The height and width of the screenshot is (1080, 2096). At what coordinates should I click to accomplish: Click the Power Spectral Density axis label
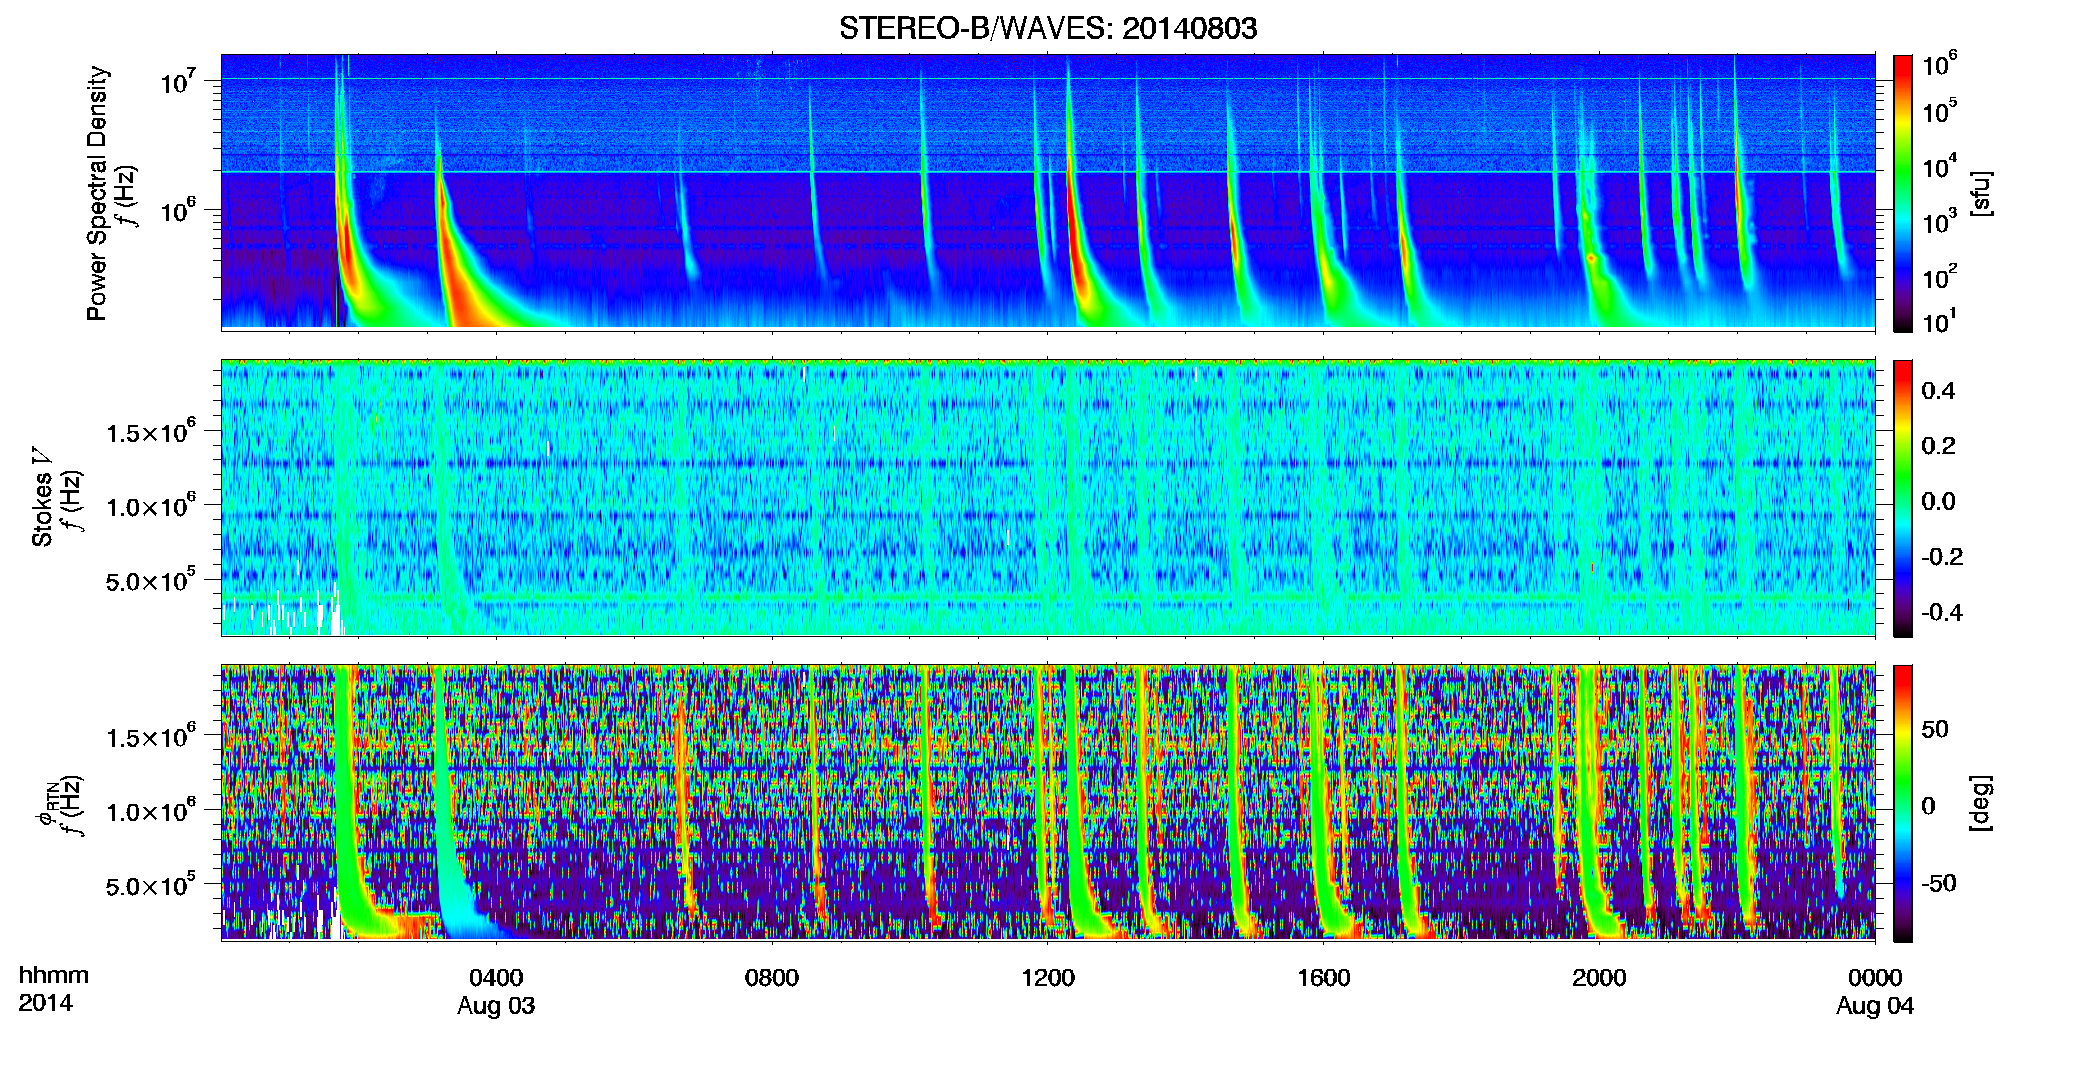97,193
